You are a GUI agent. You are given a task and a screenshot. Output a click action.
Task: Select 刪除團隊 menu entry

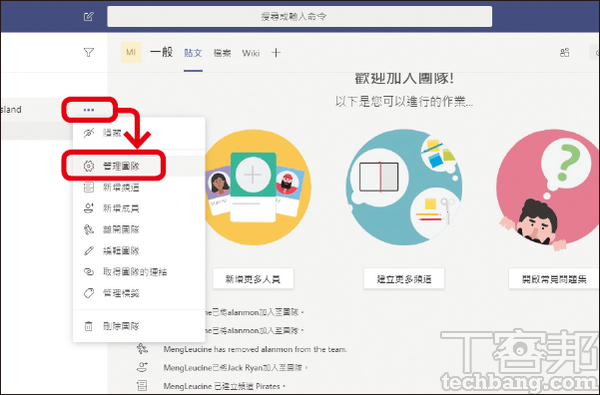[139, 326]
